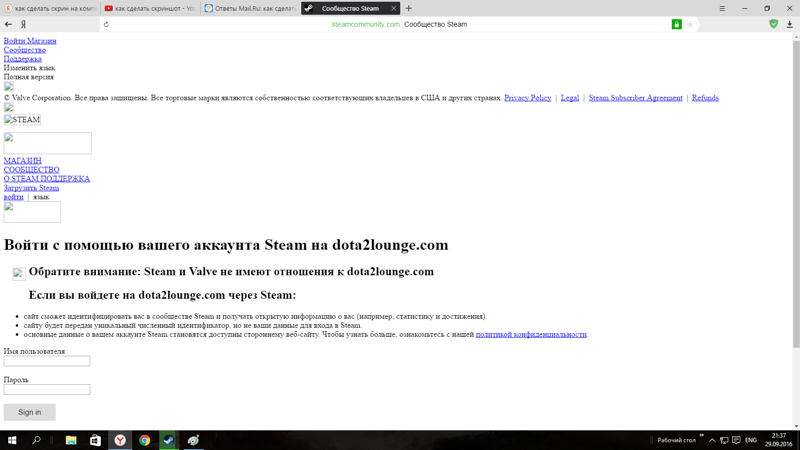Click the image placeholder below войти
Image resolution: width=800 pixels, height=450 pixels.
point(32,212)
